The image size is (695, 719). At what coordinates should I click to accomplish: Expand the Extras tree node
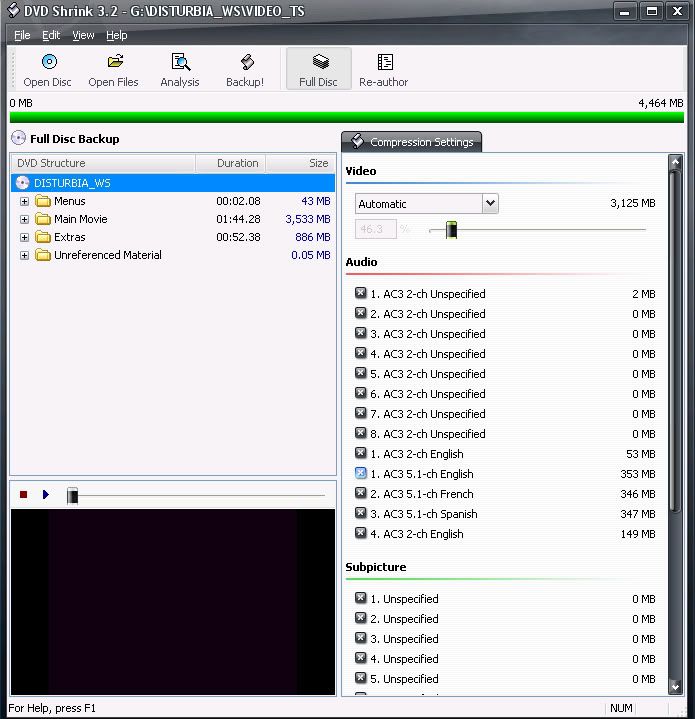(24, 238)
